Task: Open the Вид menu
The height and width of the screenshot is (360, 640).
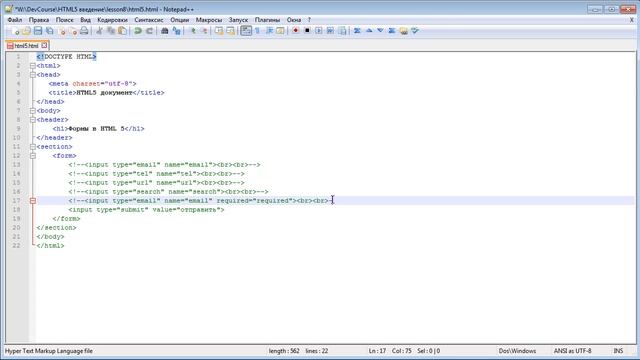Action: point(85,20)
